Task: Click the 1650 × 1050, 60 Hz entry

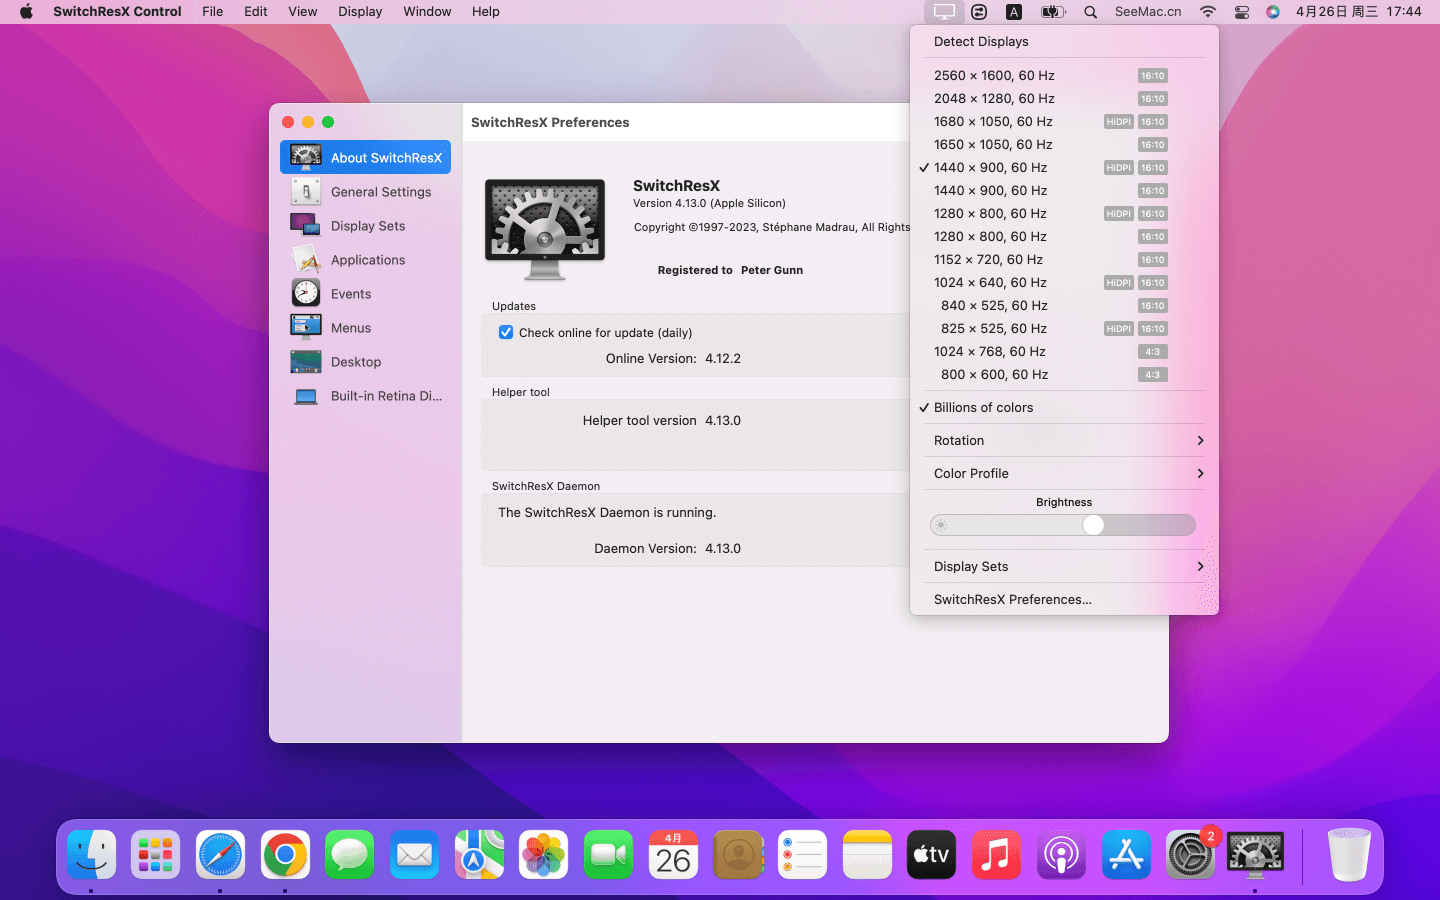Action: (1064, 144)
